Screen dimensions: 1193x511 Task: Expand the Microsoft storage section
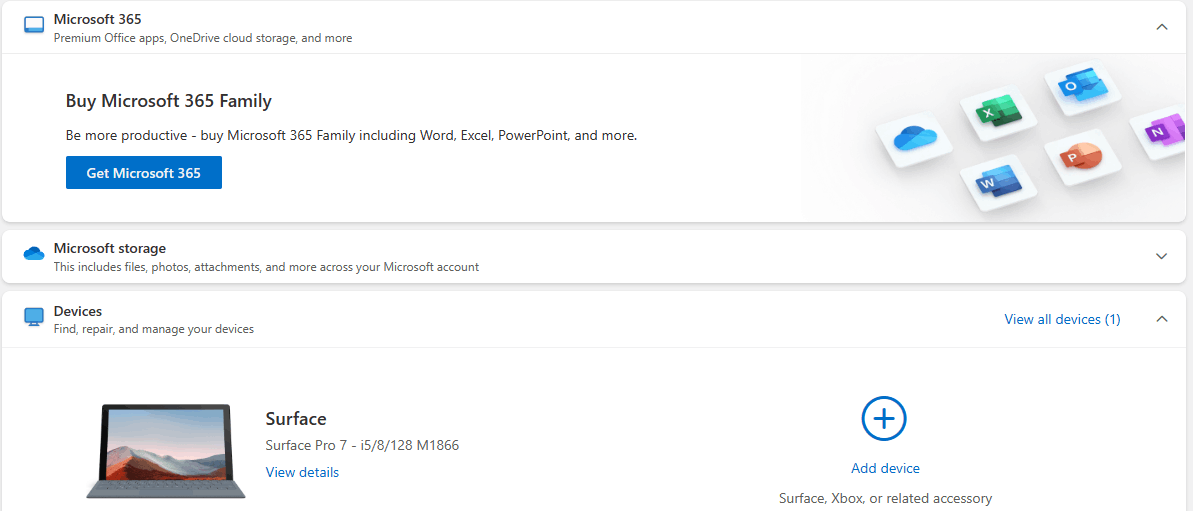pos(1161,256)
